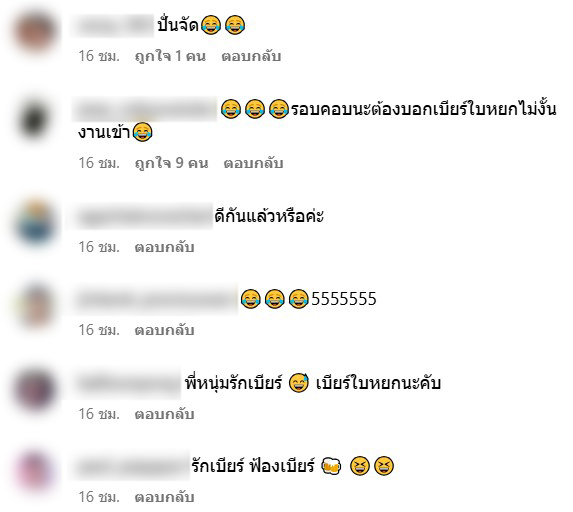The height and width of the screenshot is (512, 573).
Task: Open second commenter's dark profile avatar
Action: [34, 119]
